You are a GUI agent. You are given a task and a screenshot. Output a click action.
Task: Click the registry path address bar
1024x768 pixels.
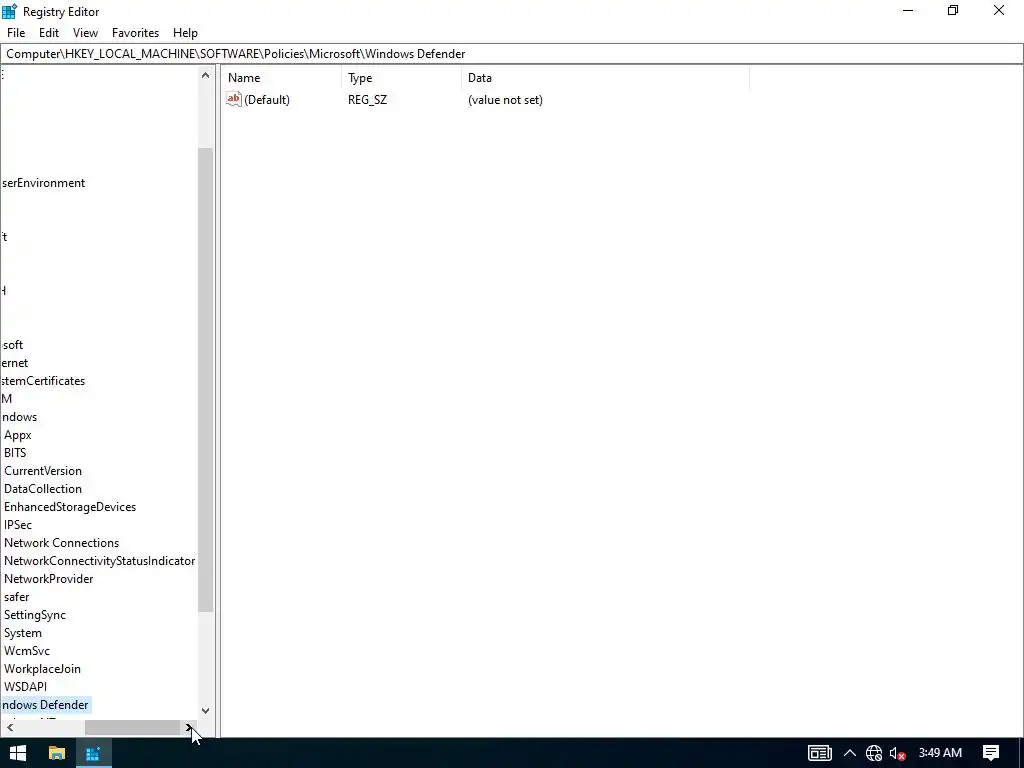tap(511, 54)
